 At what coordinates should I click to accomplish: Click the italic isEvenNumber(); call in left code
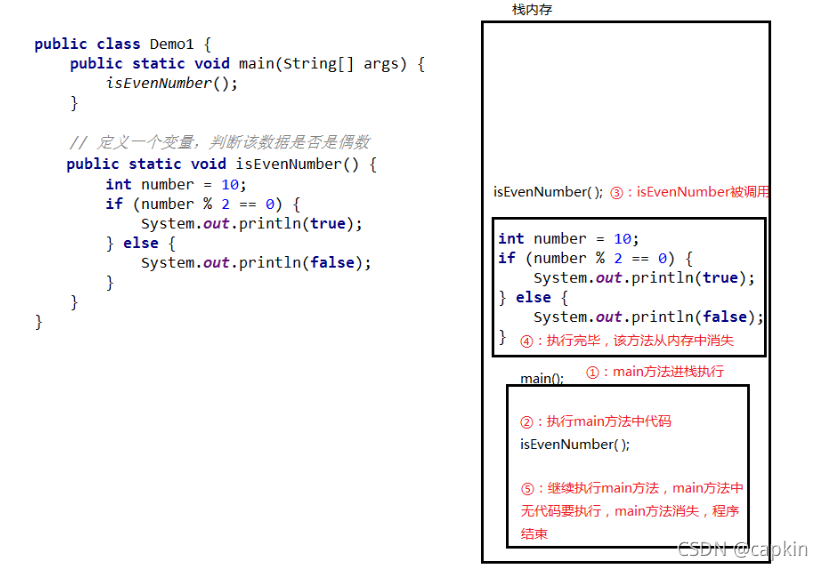(x=172, y=83)
